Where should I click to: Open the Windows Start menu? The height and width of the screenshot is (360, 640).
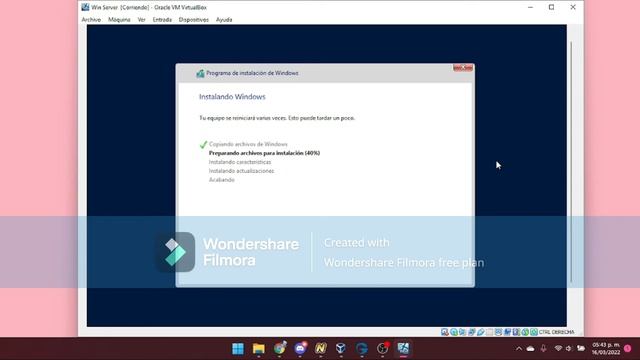pyautogui.click(x=238, y=349)
